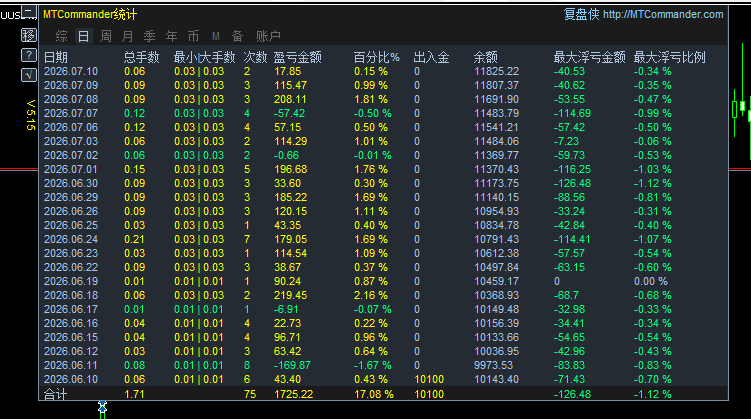Collapse the MTCommander panel with minus icon
The image size is (751, 419).
(29, 11)
